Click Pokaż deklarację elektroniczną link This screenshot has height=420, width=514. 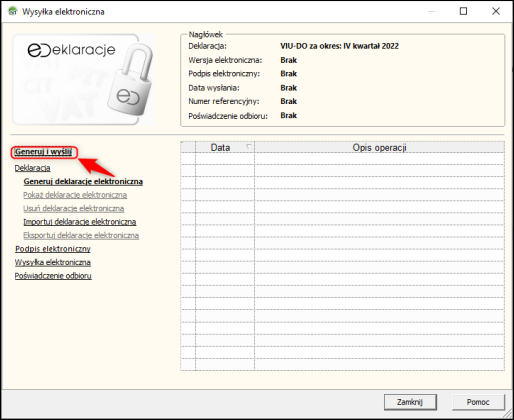(x=75, y=195)
